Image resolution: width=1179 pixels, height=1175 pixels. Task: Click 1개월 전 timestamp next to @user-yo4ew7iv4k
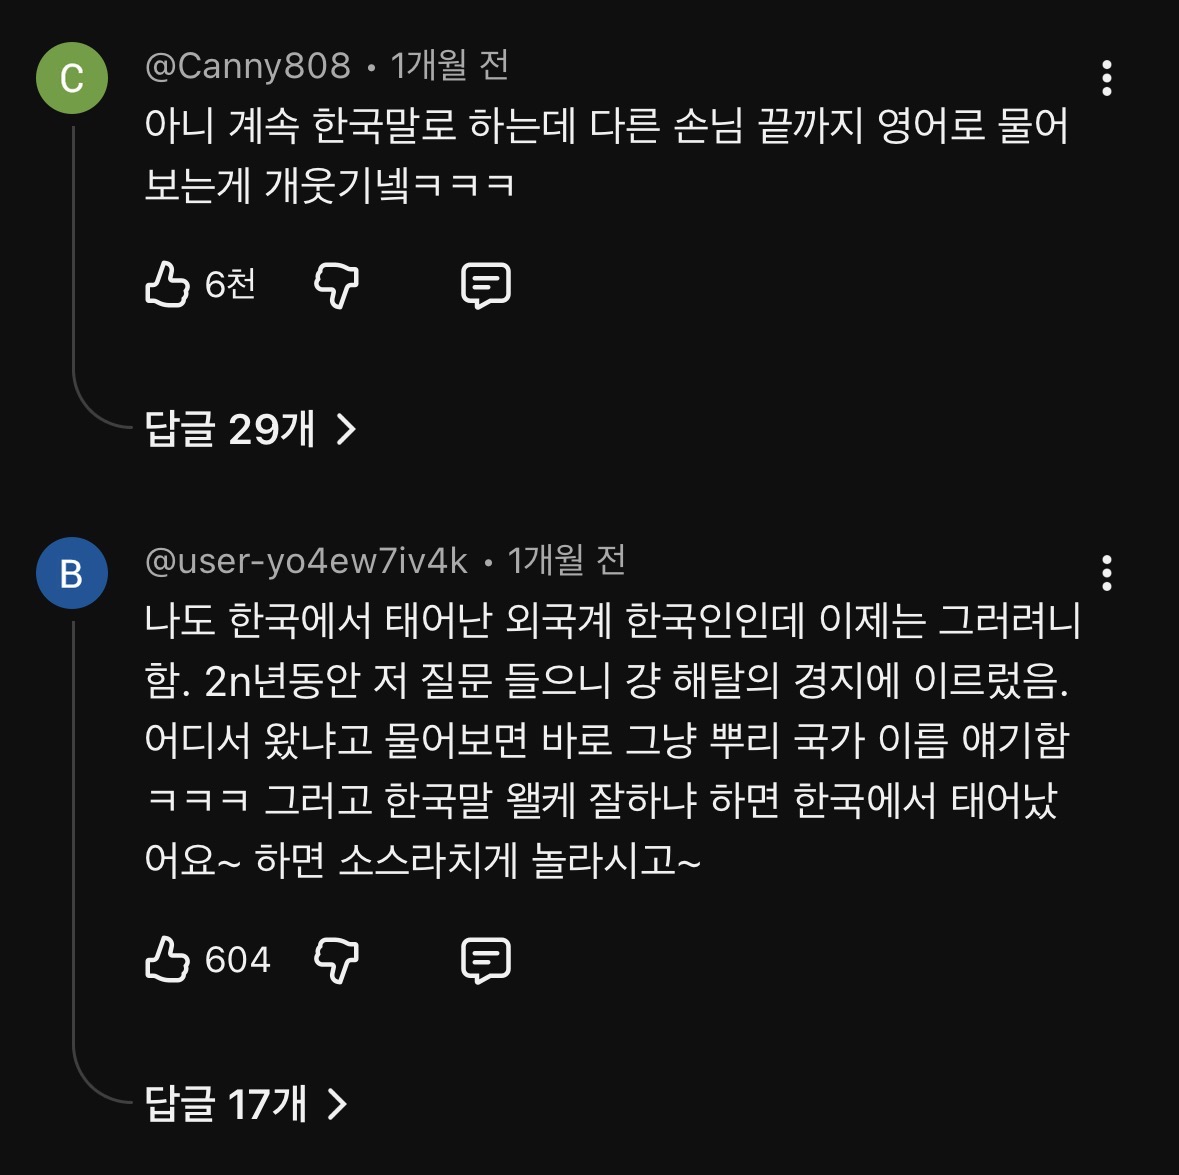(x=566, y=561)
